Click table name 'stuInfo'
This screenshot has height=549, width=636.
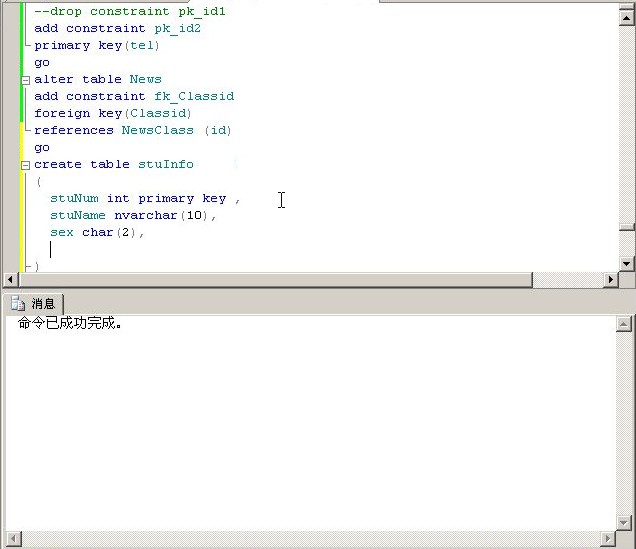click(166, 165)
